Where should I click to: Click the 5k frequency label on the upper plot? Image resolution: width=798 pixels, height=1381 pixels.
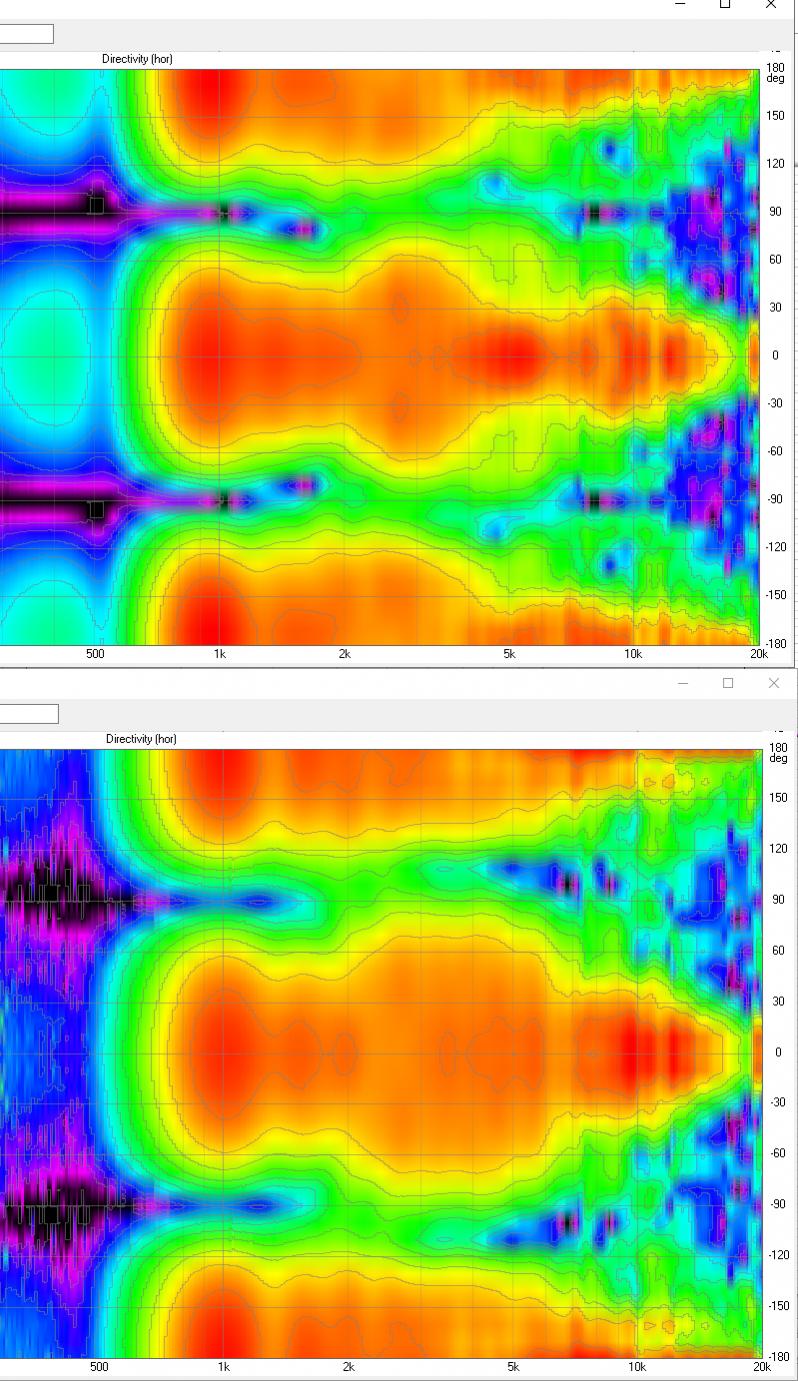(x=510, y=654)
